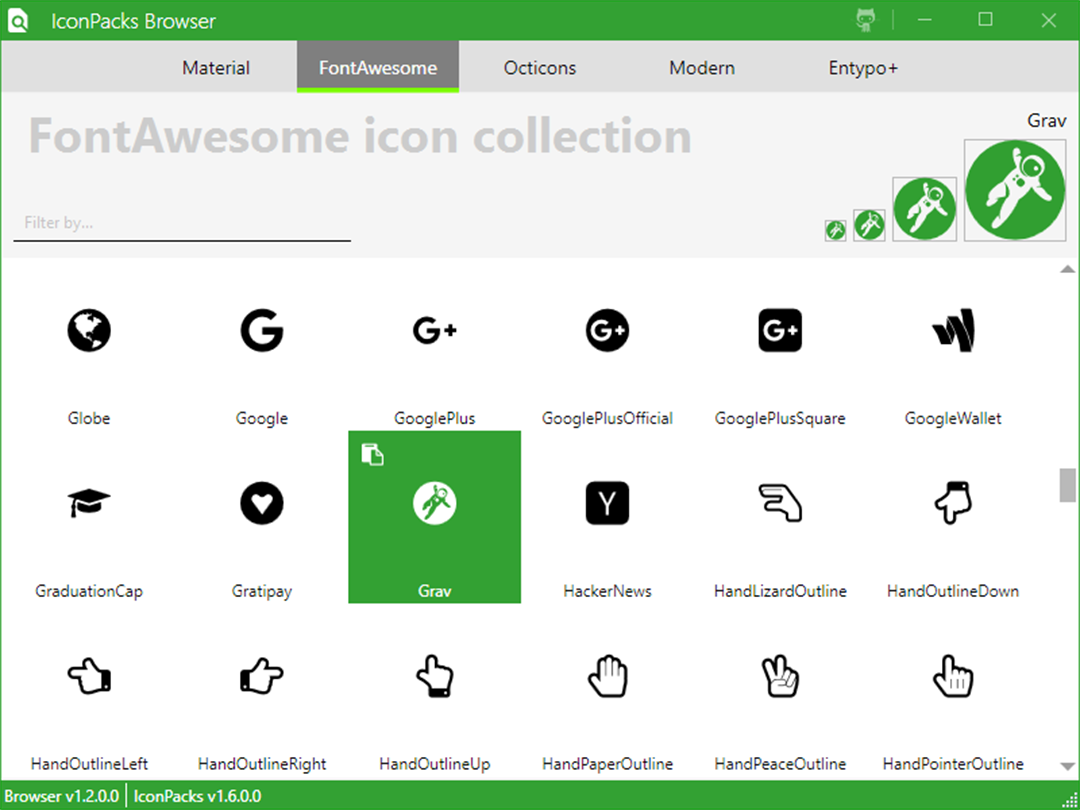This screenshot has height=810, width=1080.
Task: Focus the Filter by text field
Action: [x=182, y=223]
